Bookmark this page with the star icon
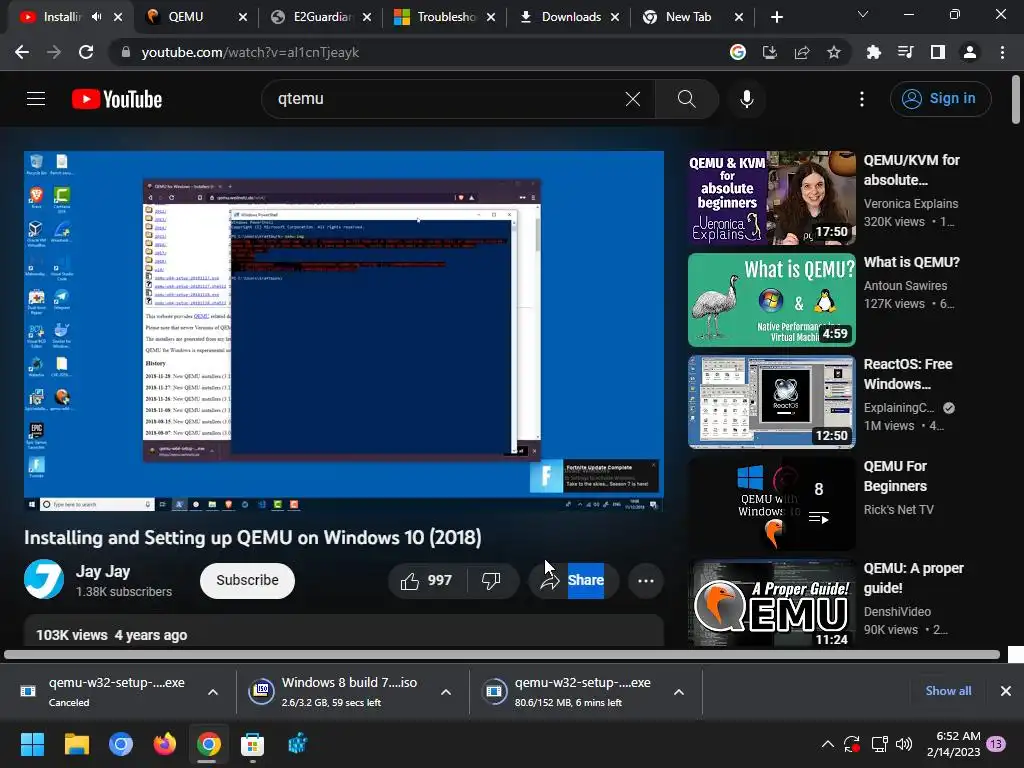1024x768 pixels. [x=834, y=52]
